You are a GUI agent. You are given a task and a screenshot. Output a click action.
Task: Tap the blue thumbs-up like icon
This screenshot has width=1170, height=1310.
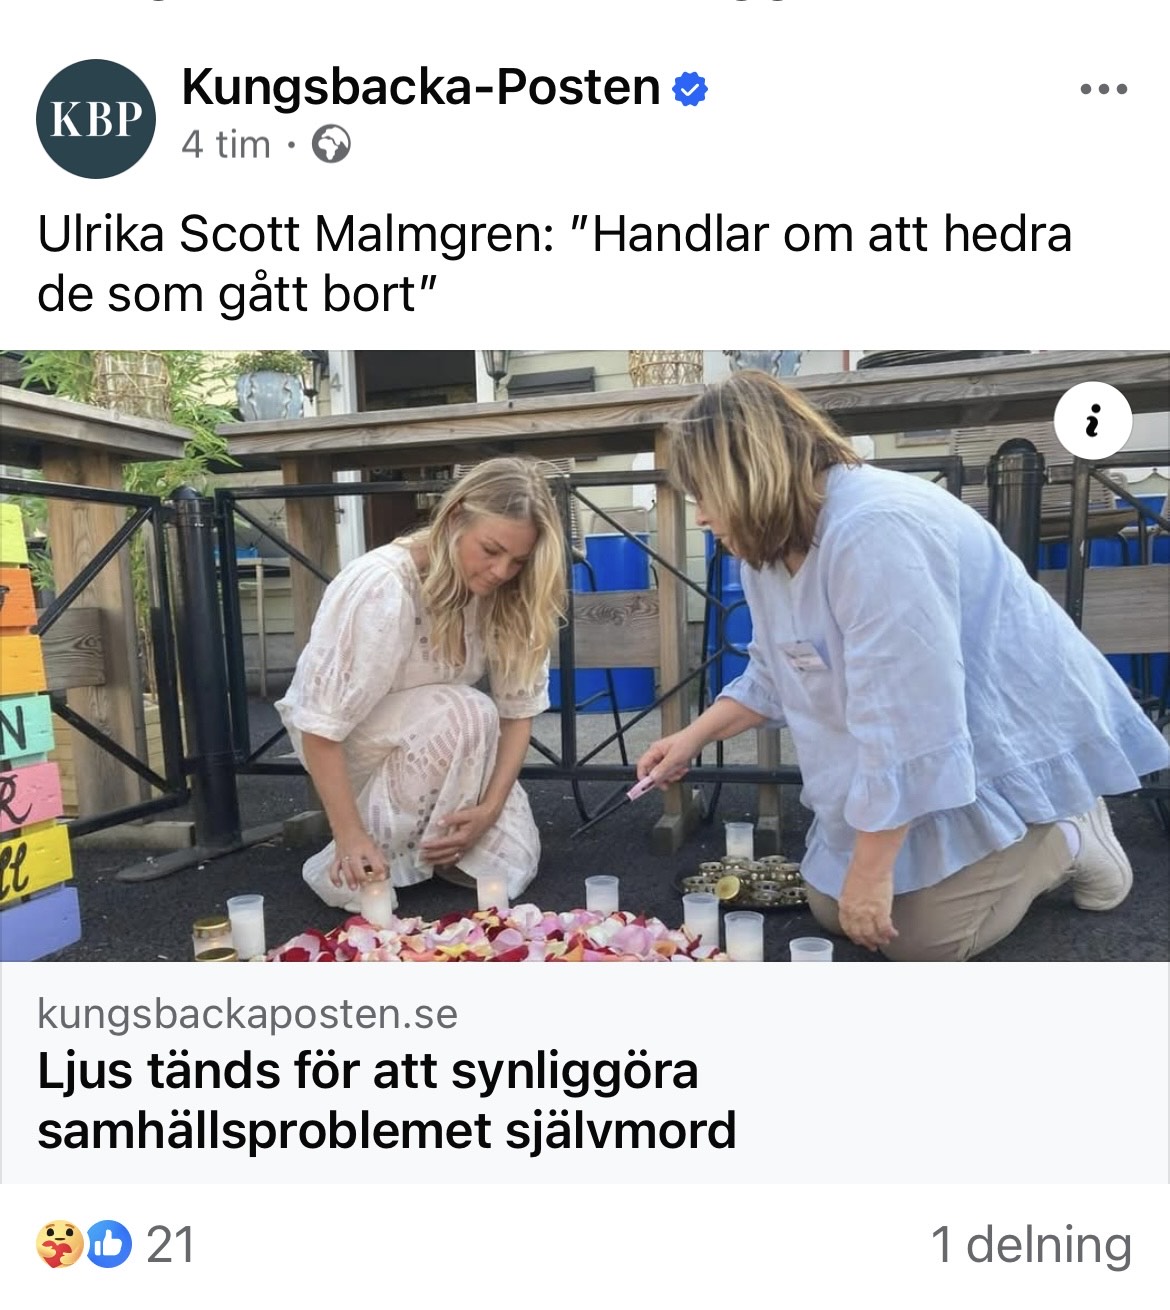coord(109,1243)
